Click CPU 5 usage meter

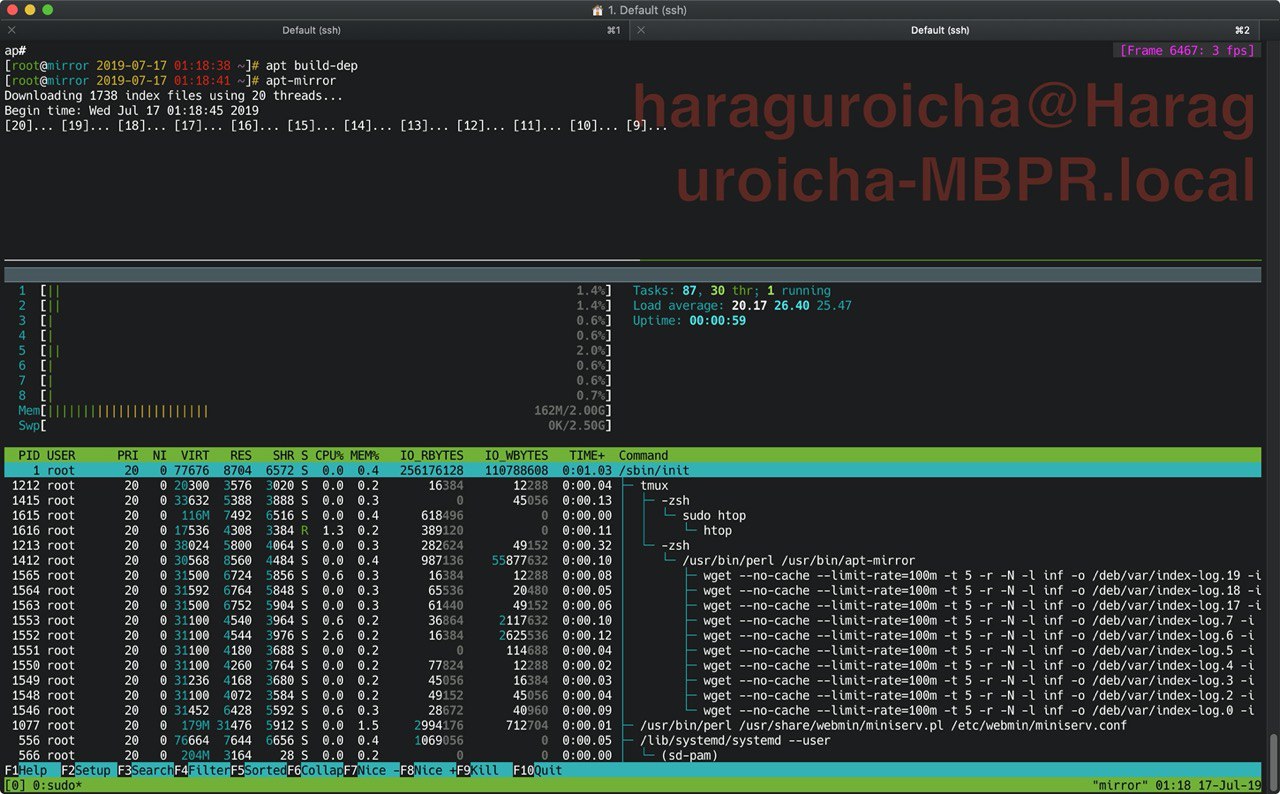tap(315, 350)
